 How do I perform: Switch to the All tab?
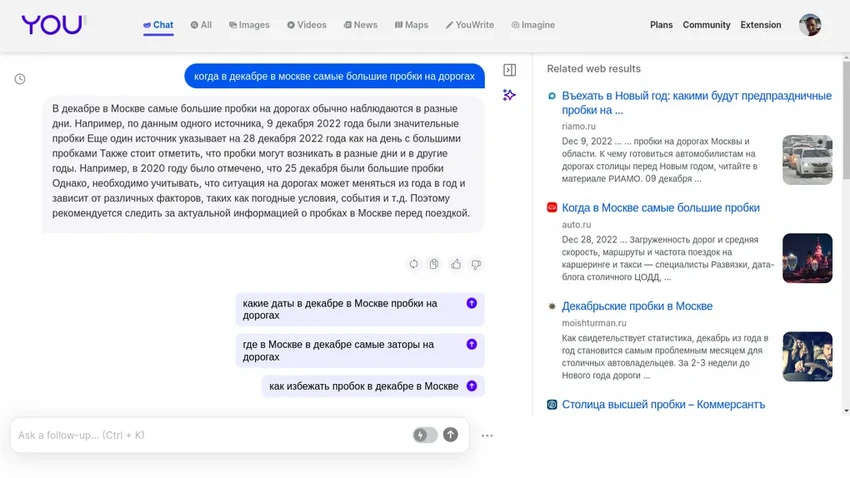point(201,25)
